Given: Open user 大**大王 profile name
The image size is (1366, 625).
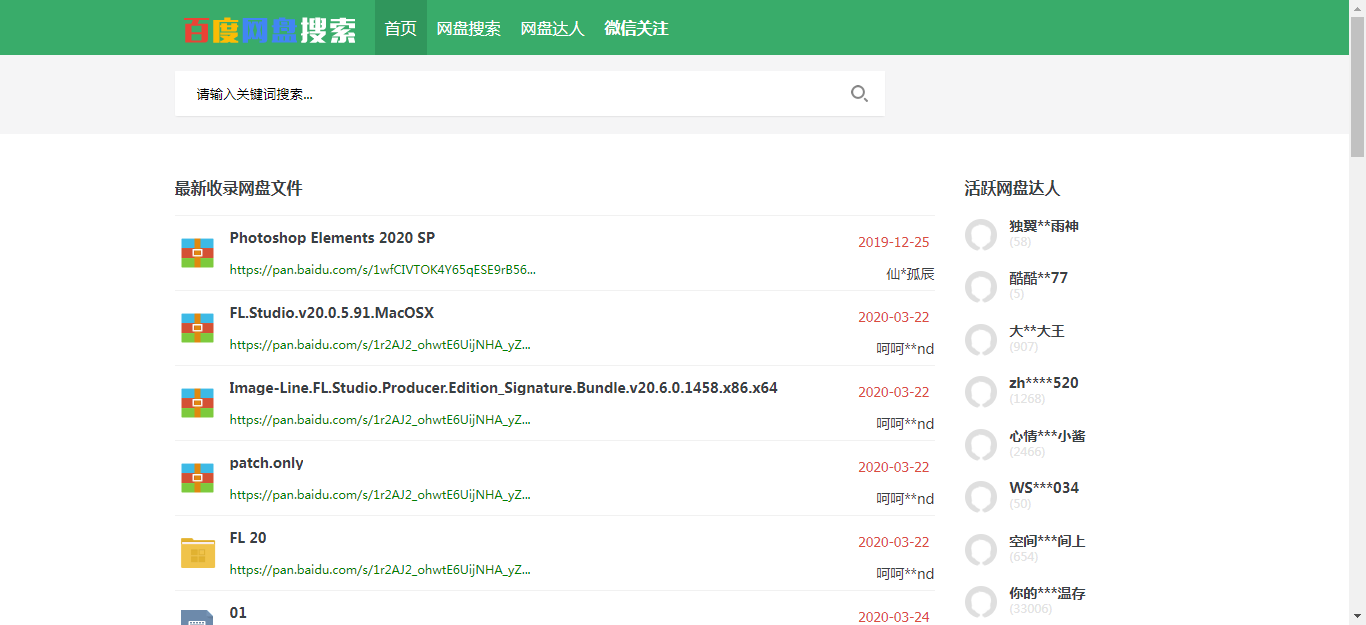Looking at the screenshot, I should (1037, 331).
